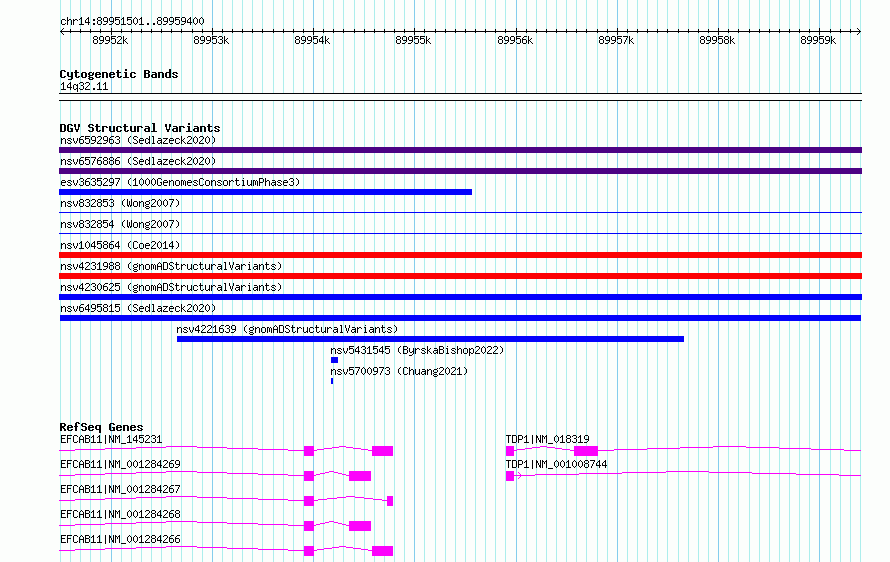This screenshot has width=890, height=562.
Task: Click the Cytogenetic Bands track title
Action: point(119,74)
